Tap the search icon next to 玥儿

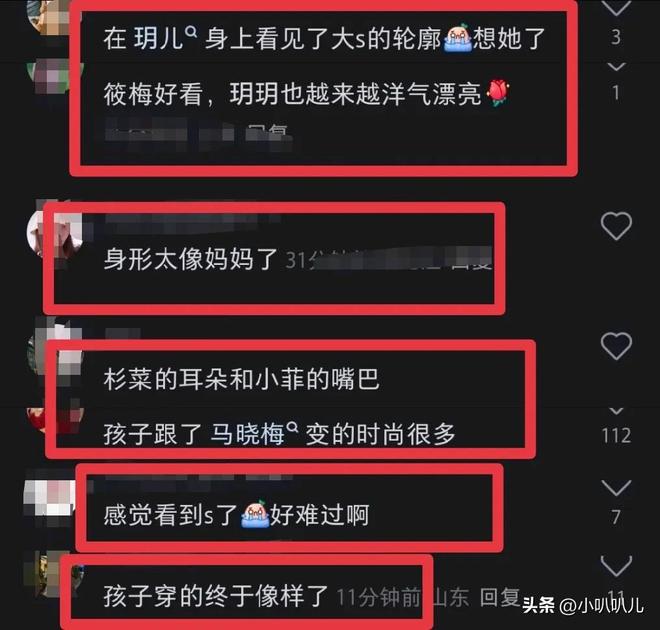(x=191, y=32)
